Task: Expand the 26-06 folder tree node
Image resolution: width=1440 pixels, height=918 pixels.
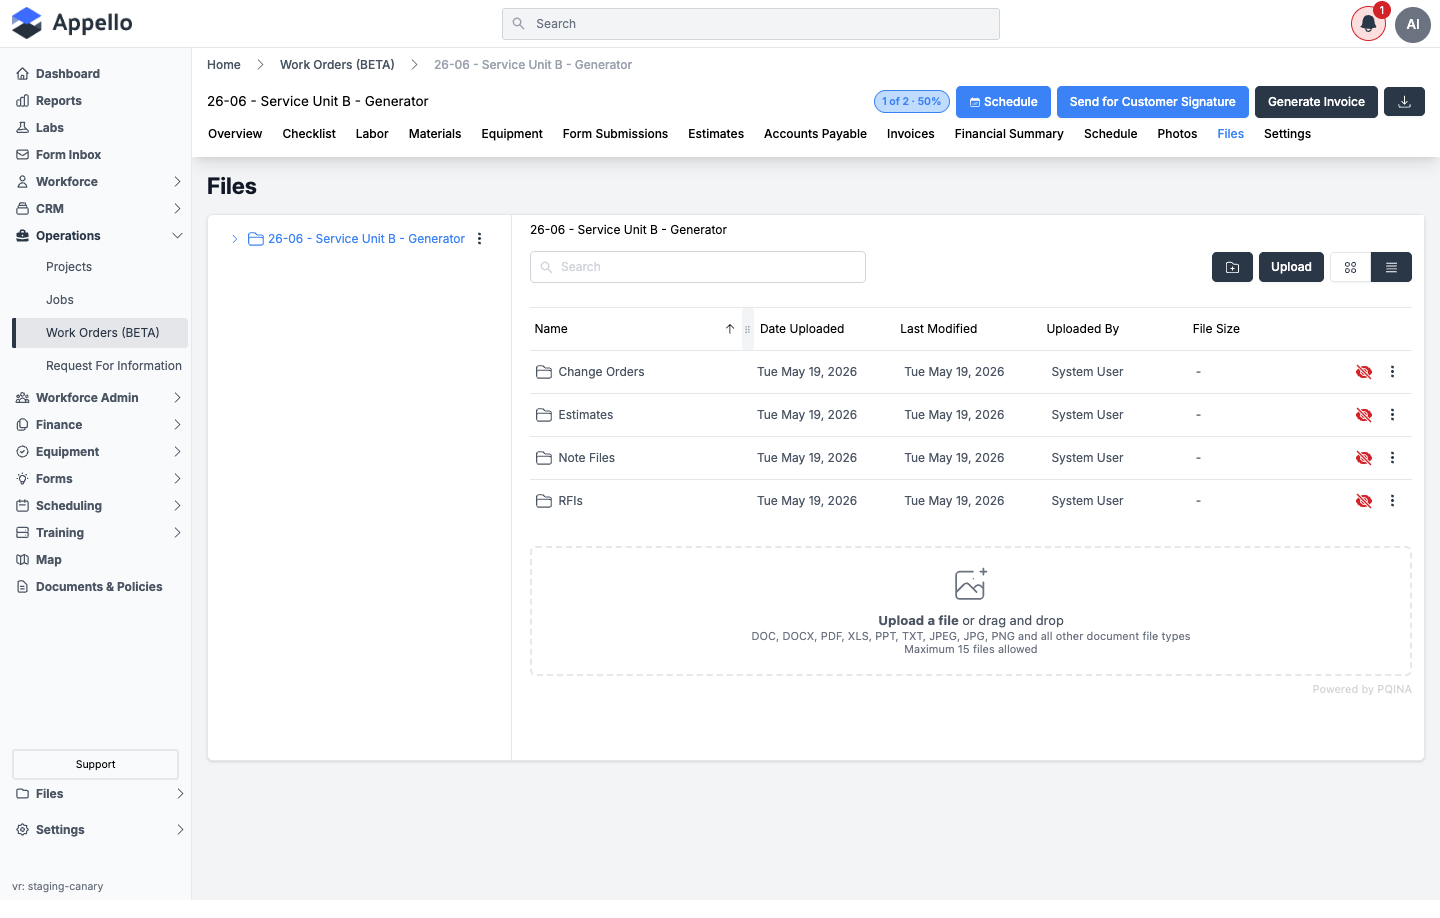Action: [235, 239]
